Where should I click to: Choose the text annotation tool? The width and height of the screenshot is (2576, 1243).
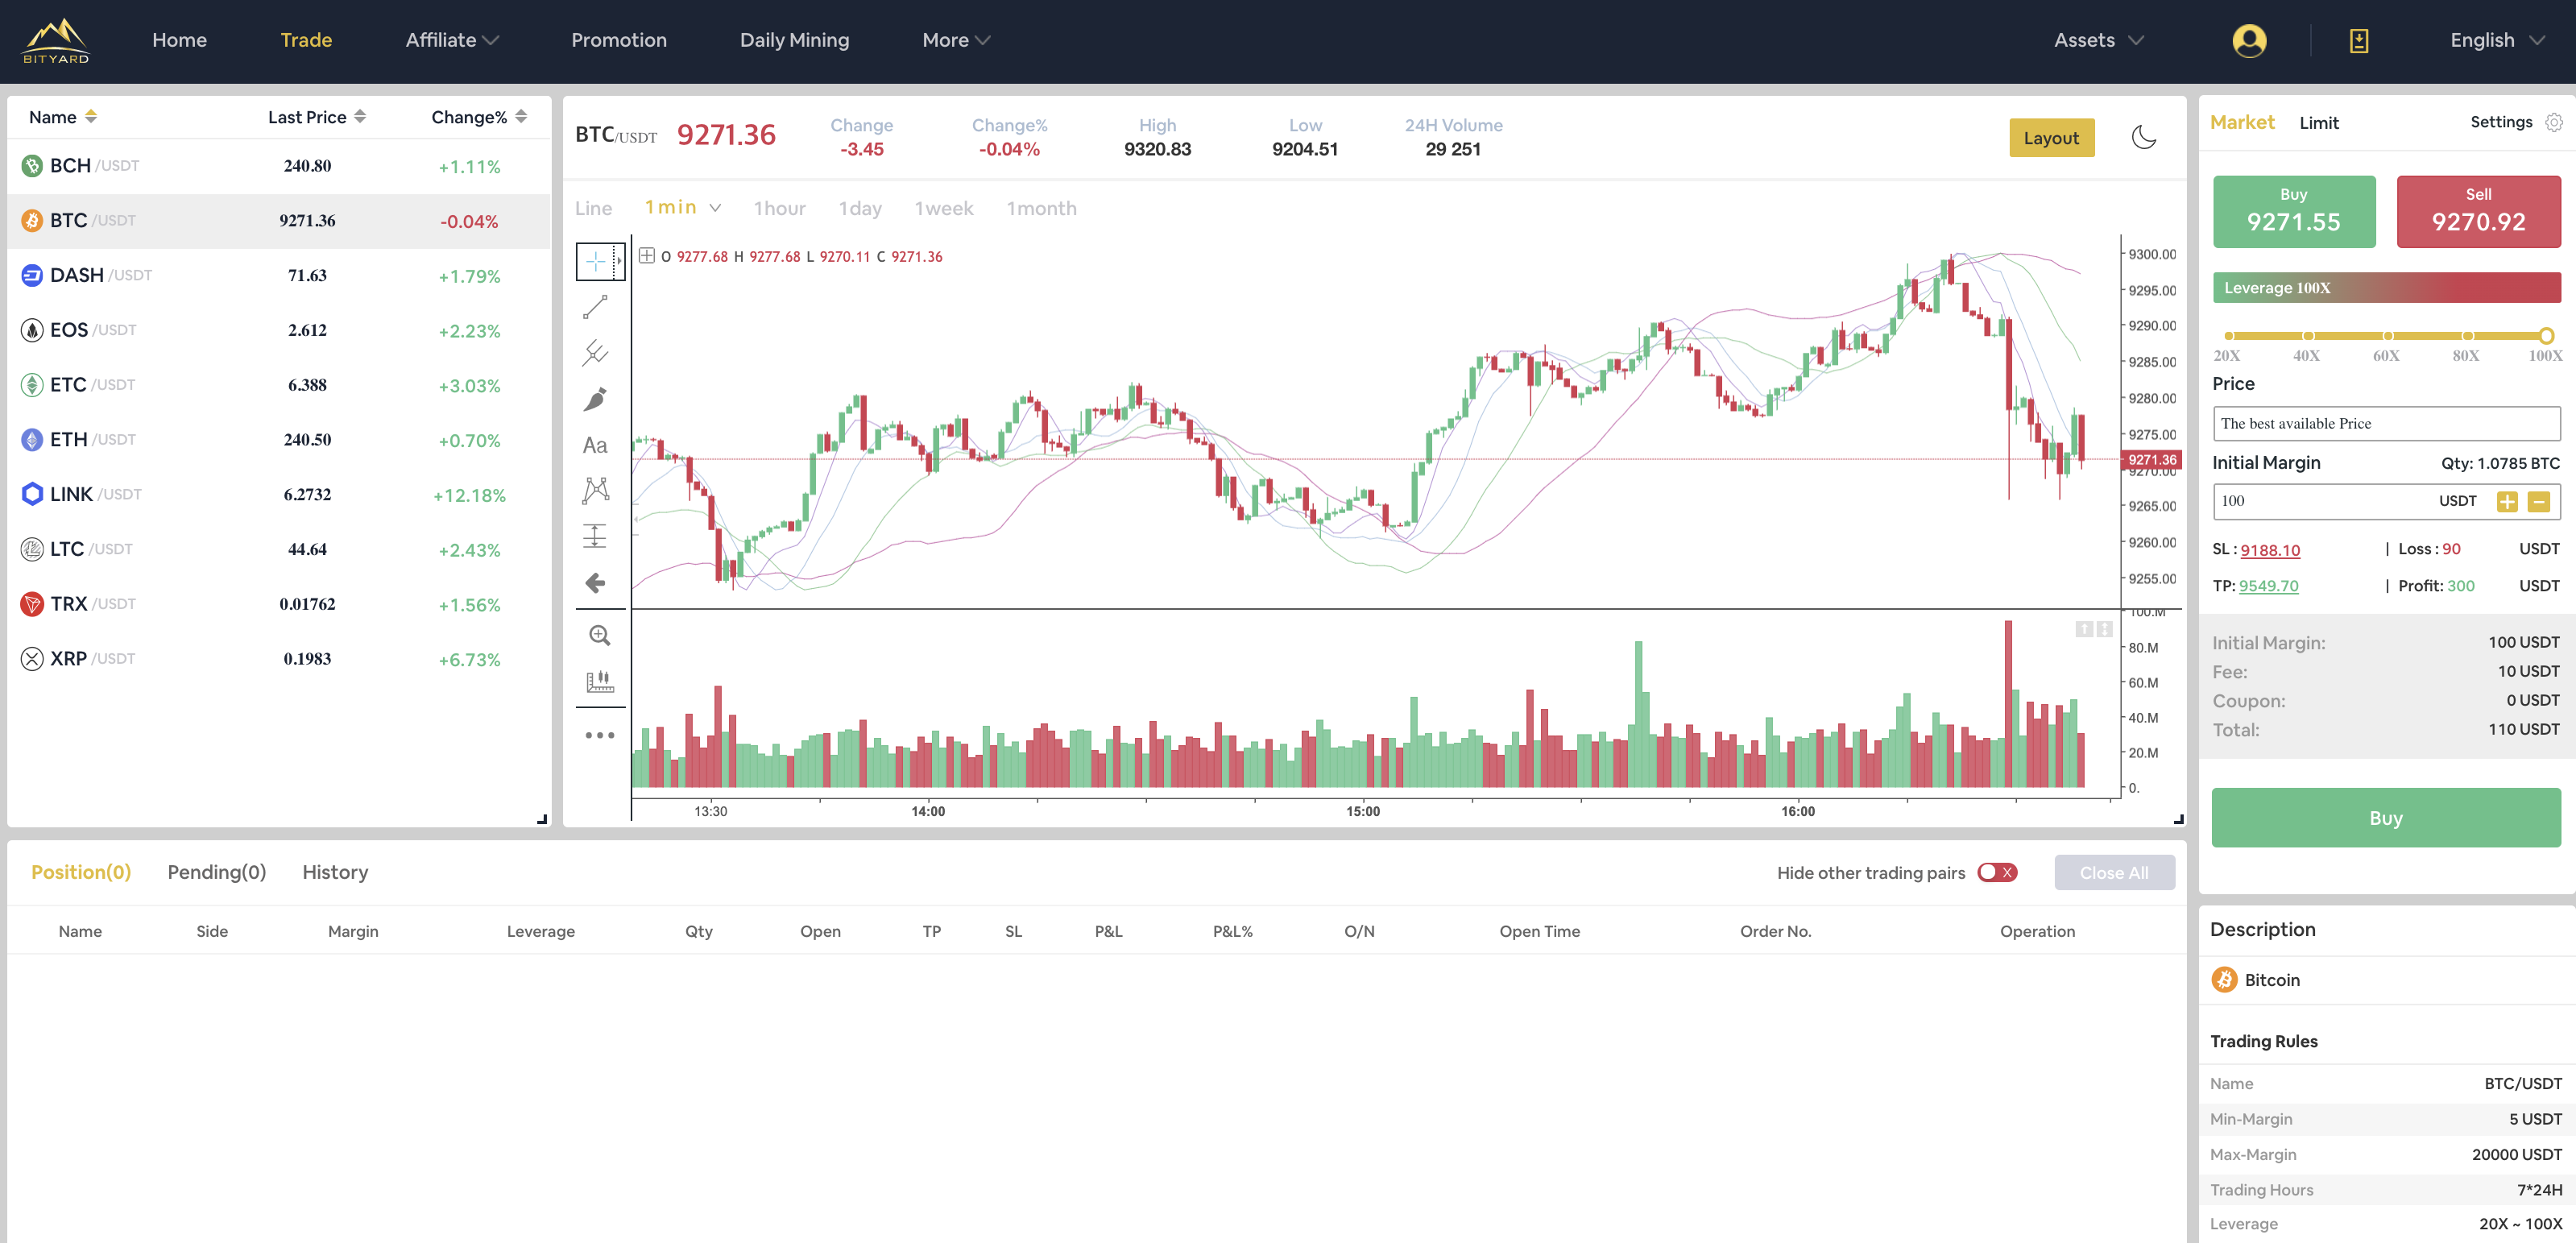595,445
